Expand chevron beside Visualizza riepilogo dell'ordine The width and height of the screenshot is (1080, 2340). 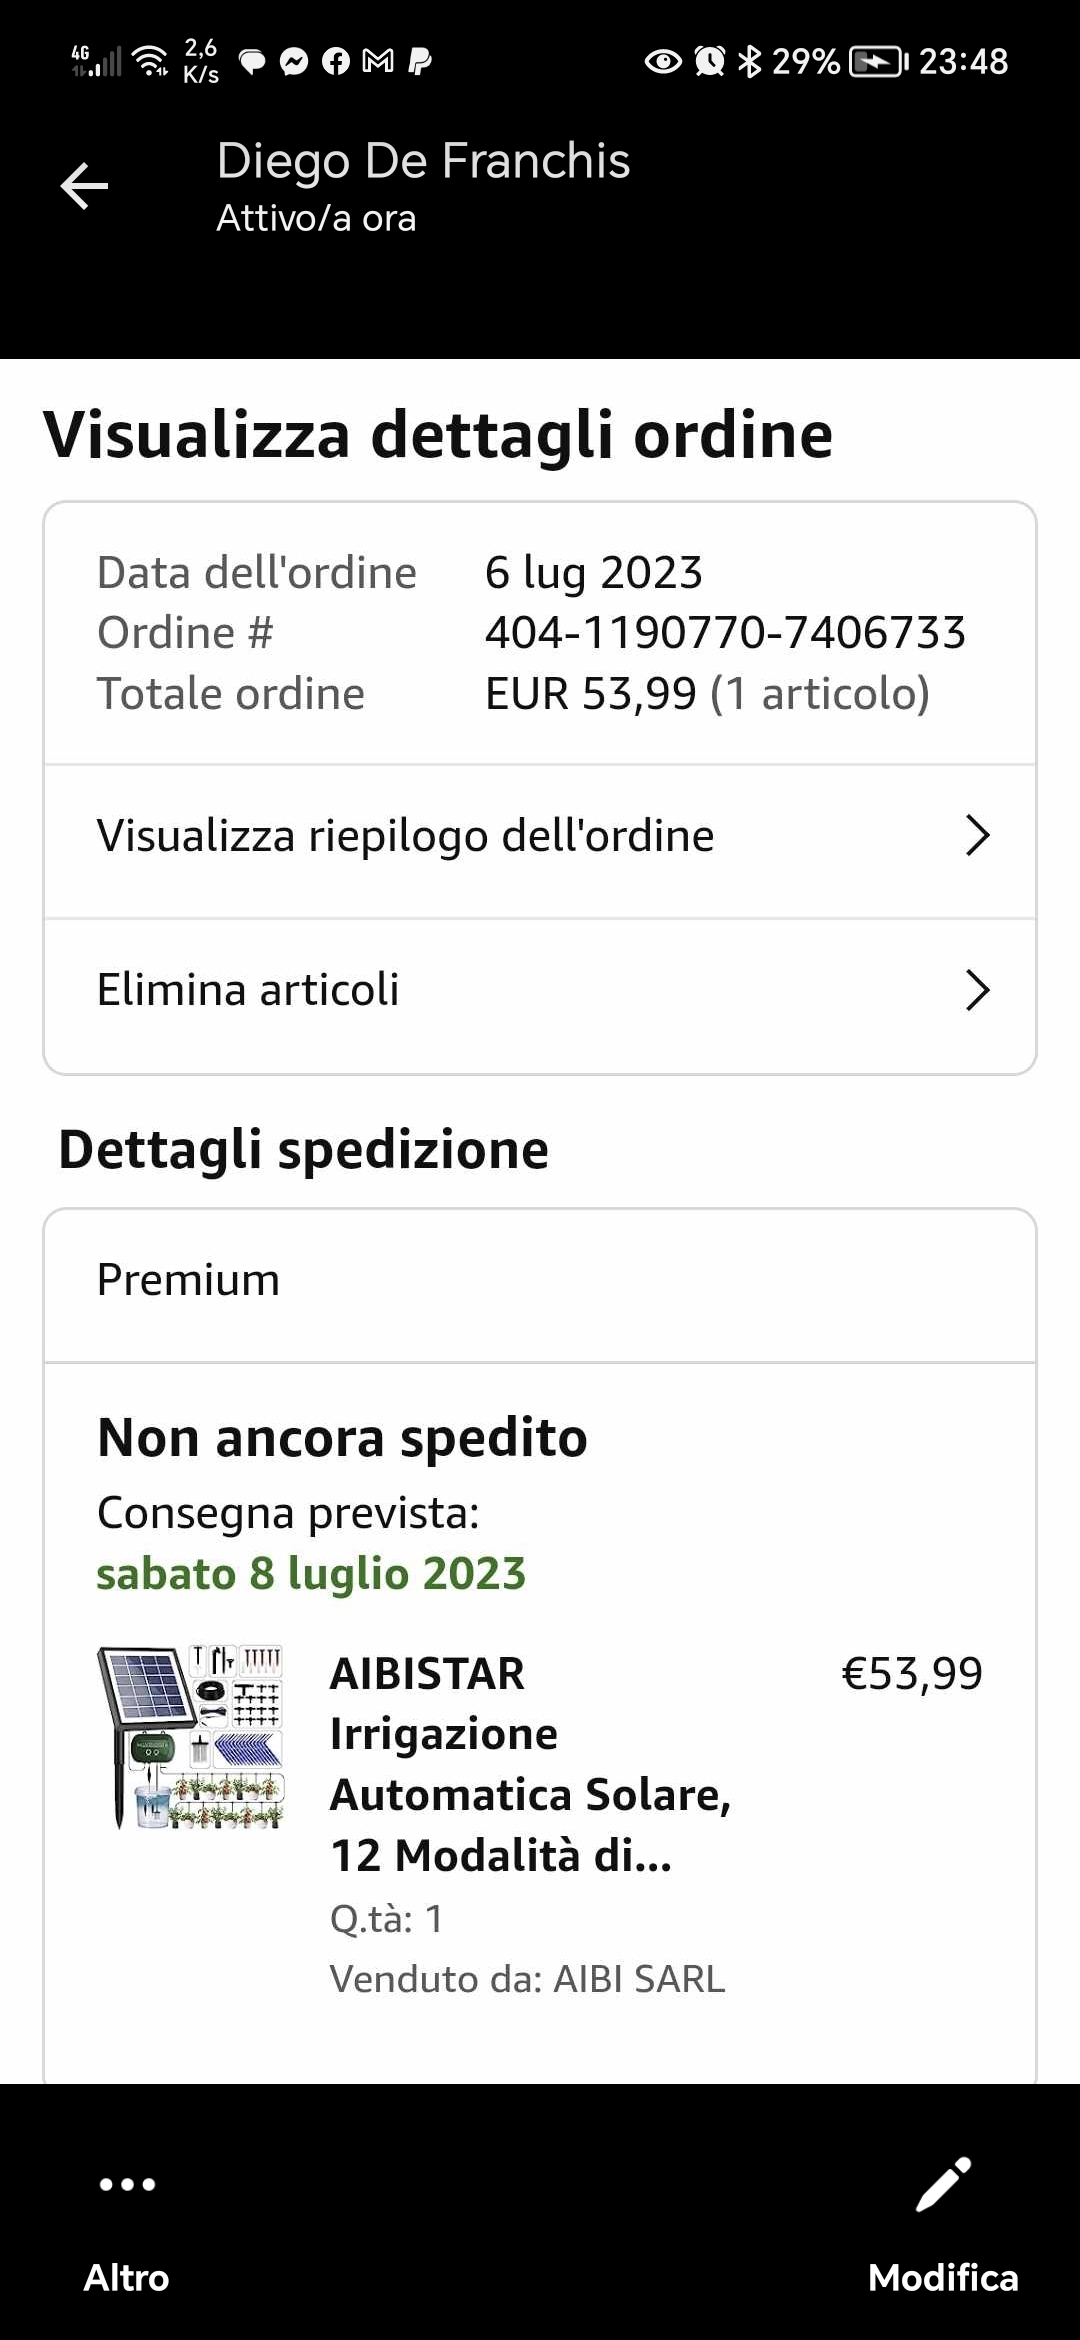coord(977,836)
